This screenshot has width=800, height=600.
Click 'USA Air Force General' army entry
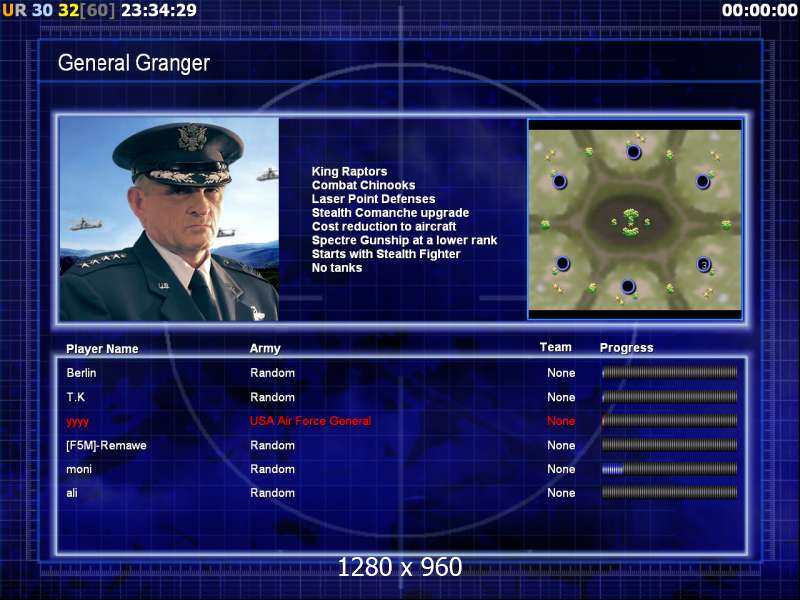310,421
